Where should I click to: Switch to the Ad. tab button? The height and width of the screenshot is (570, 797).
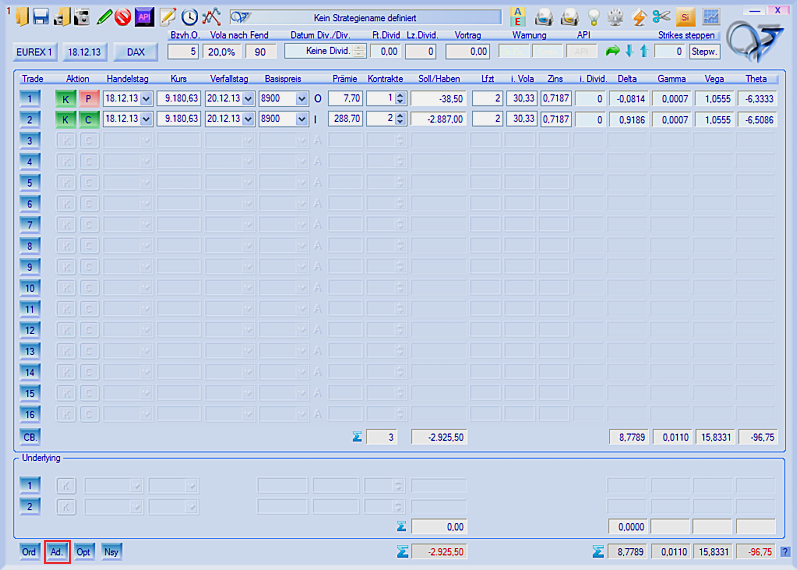tap(56, 552)
